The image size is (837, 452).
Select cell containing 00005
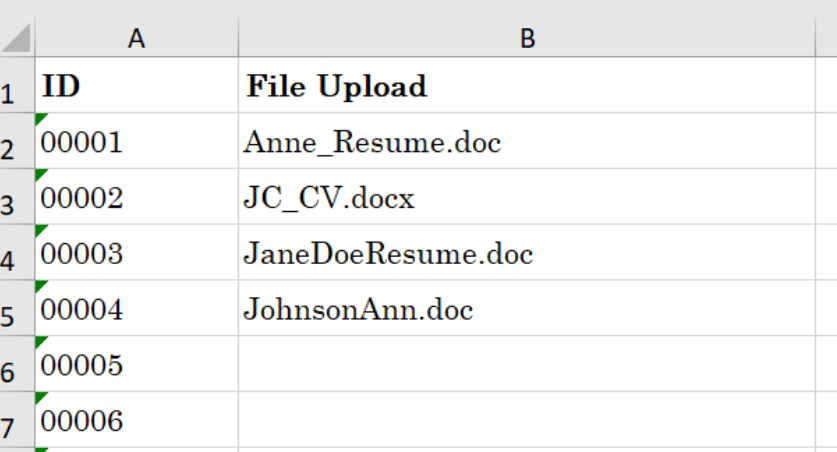pos(137,364)
